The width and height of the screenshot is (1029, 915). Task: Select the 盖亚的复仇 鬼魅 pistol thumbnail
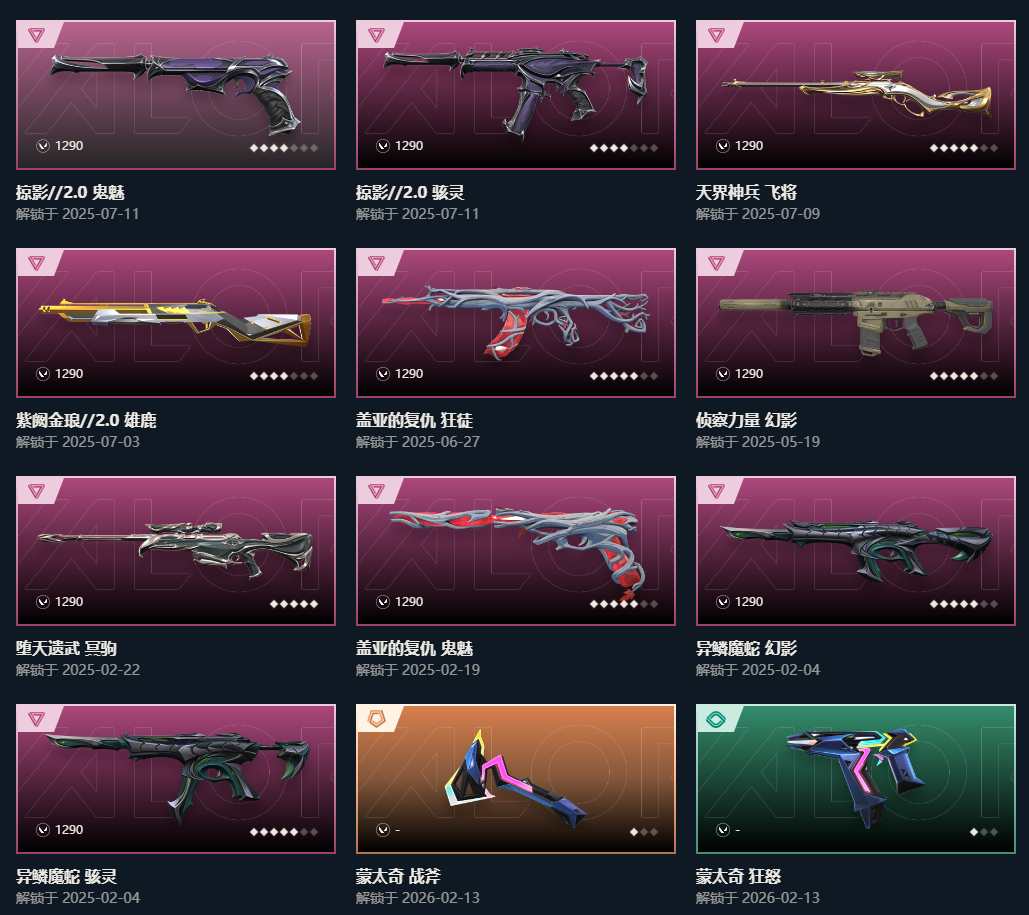click(x=516, y=551)
